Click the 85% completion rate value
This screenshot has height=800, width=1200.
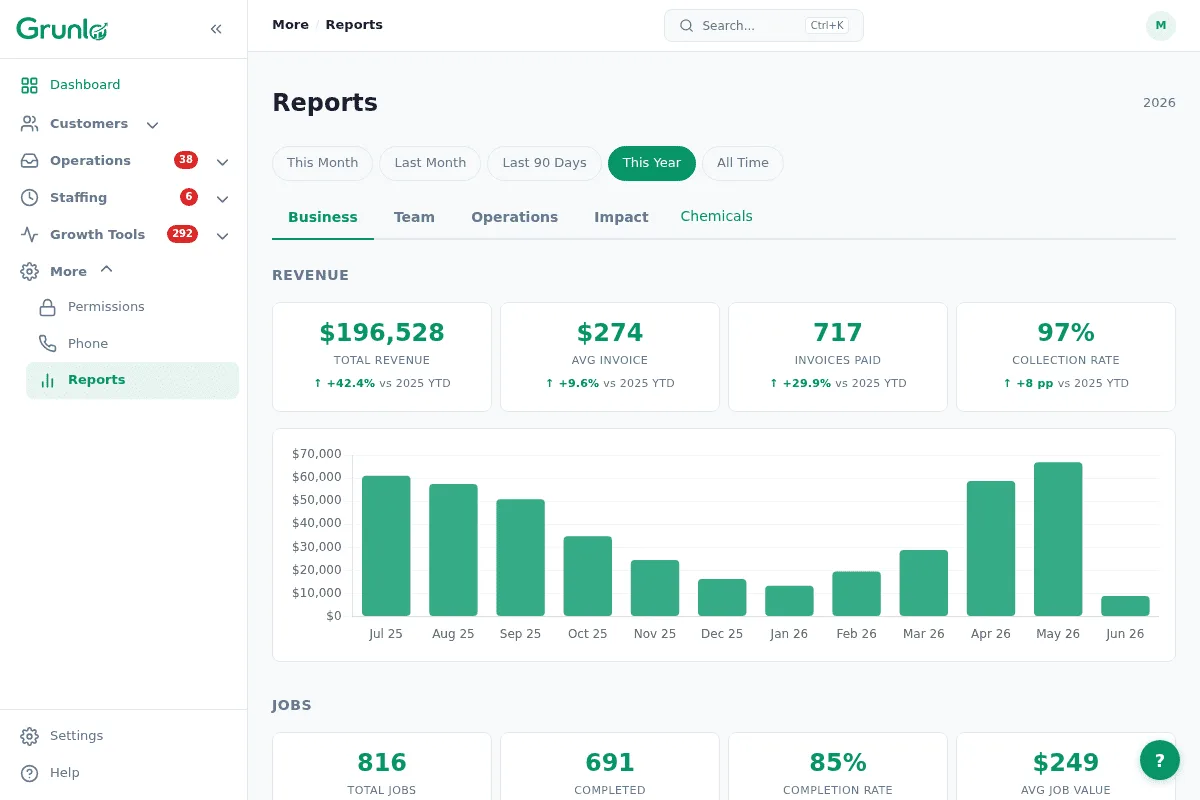(838, 763)
